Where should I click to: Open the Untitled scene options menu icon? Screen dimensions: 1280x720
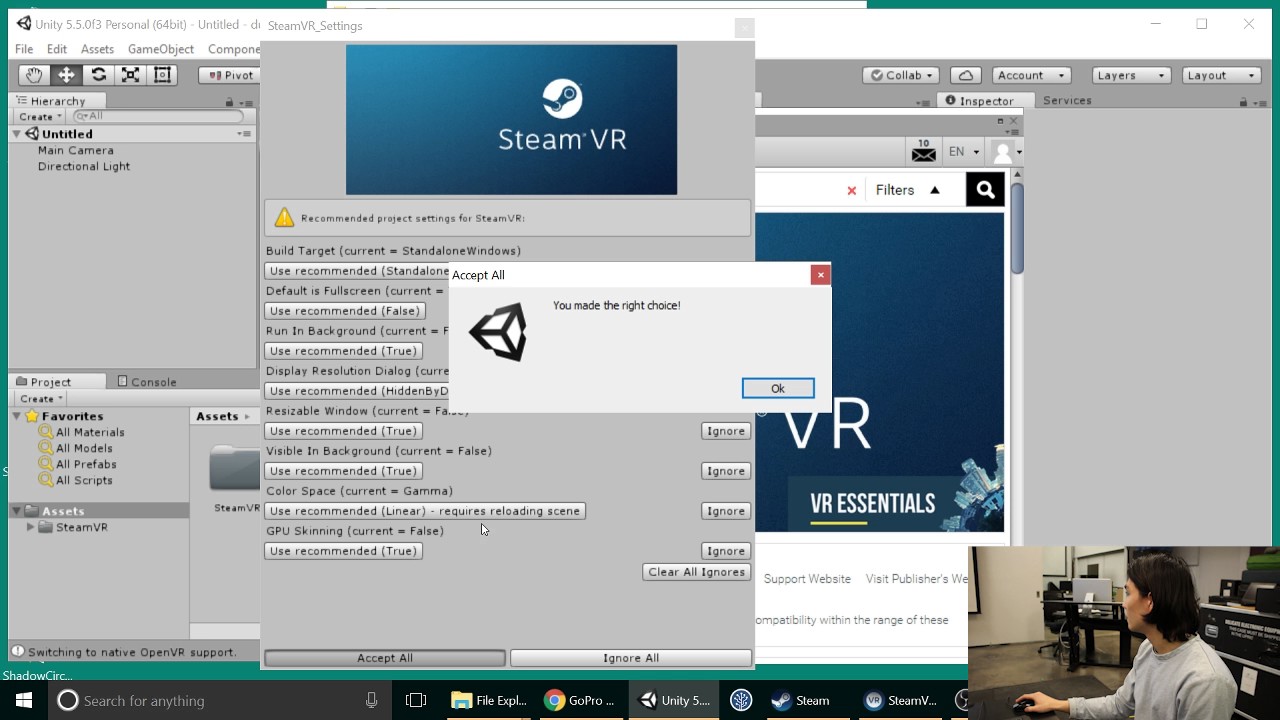click(x=244, y=134)
